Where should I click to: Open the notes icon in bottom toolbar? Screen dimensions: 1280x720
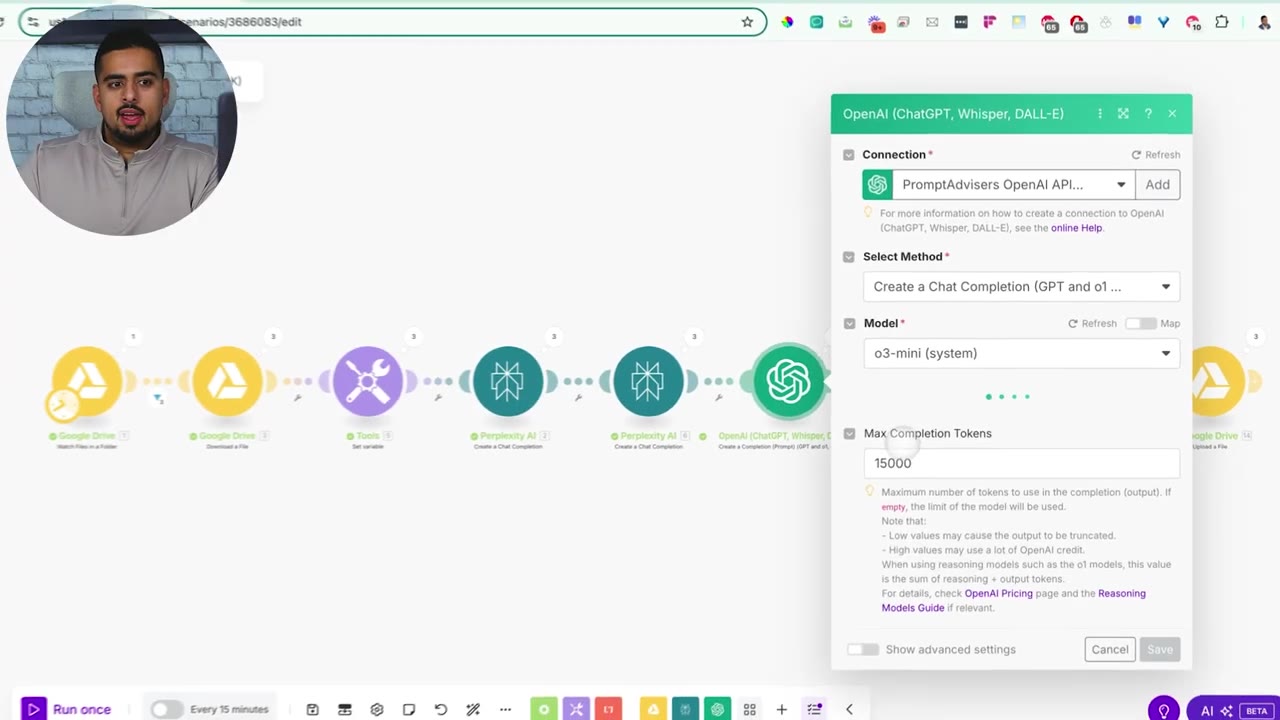[x=409, y=709]
